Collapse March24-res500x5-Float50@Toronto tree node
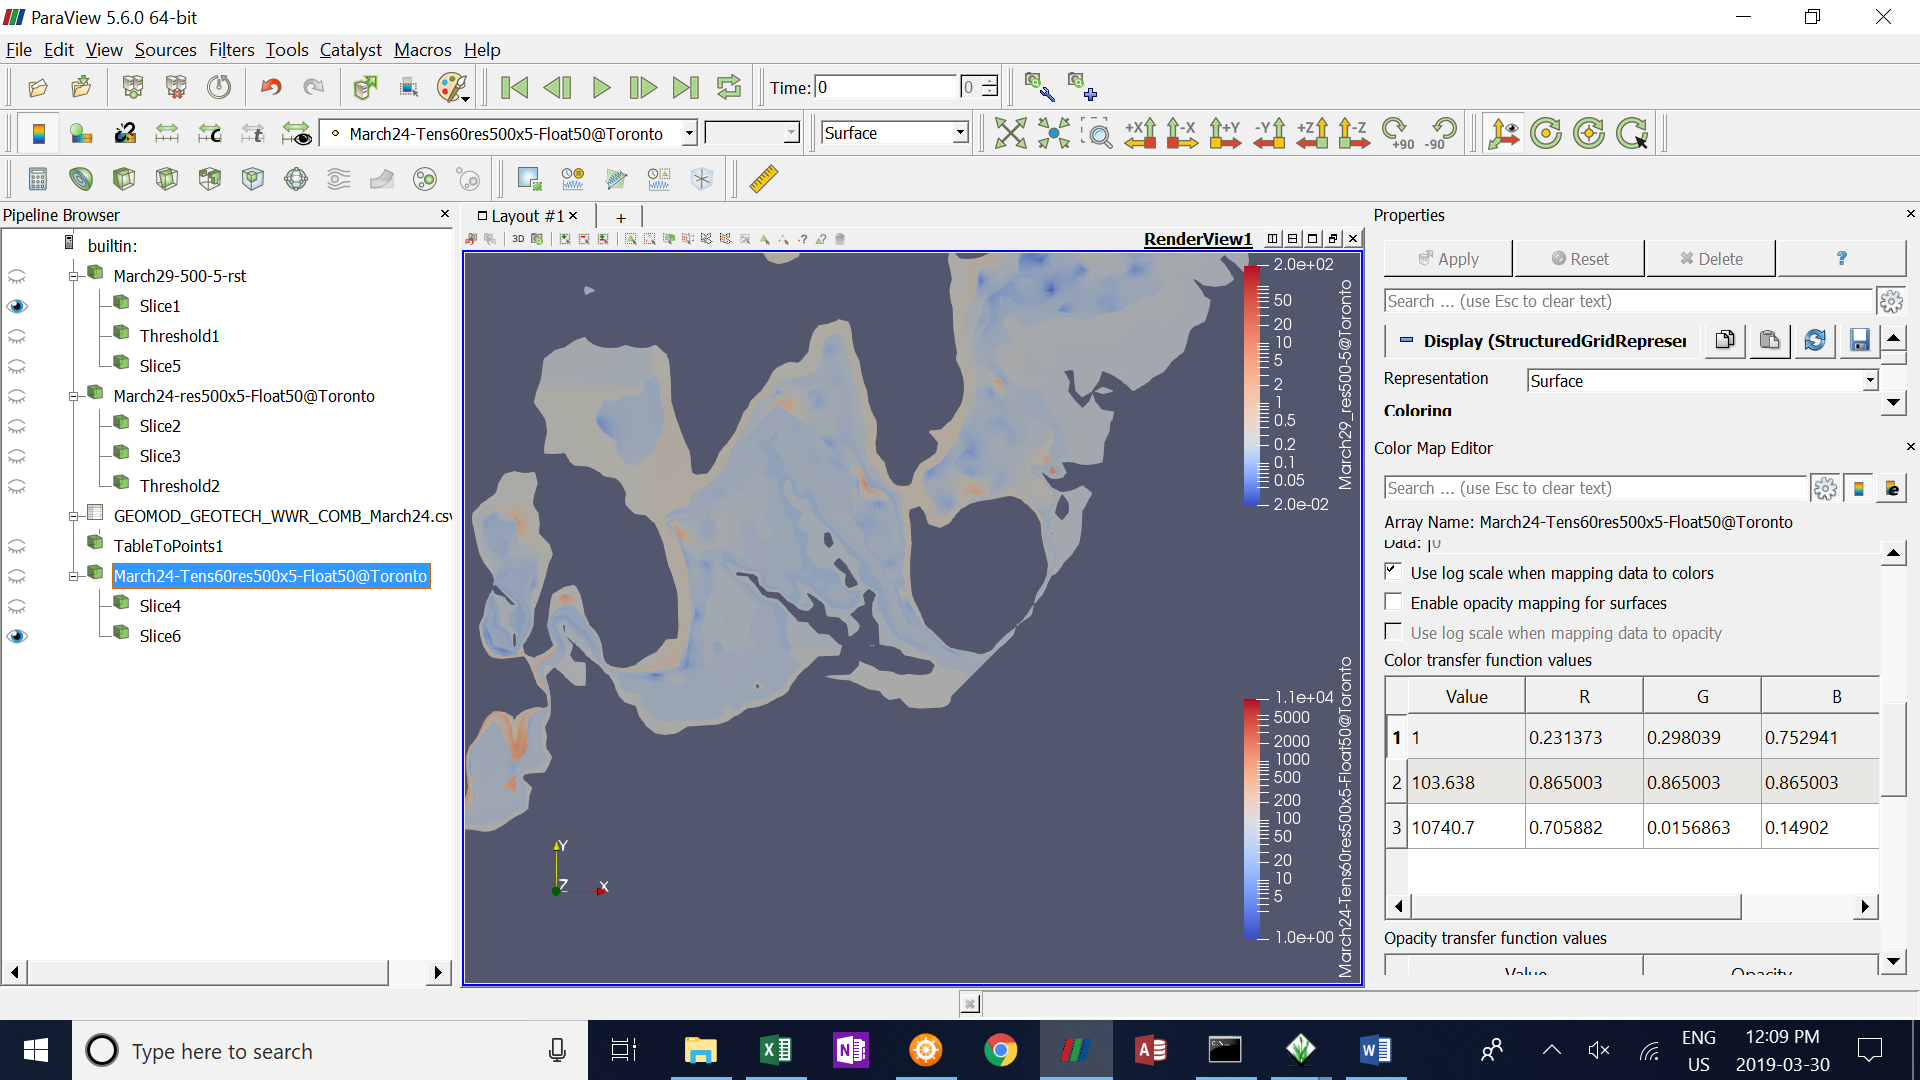 [x=73, y=397]
